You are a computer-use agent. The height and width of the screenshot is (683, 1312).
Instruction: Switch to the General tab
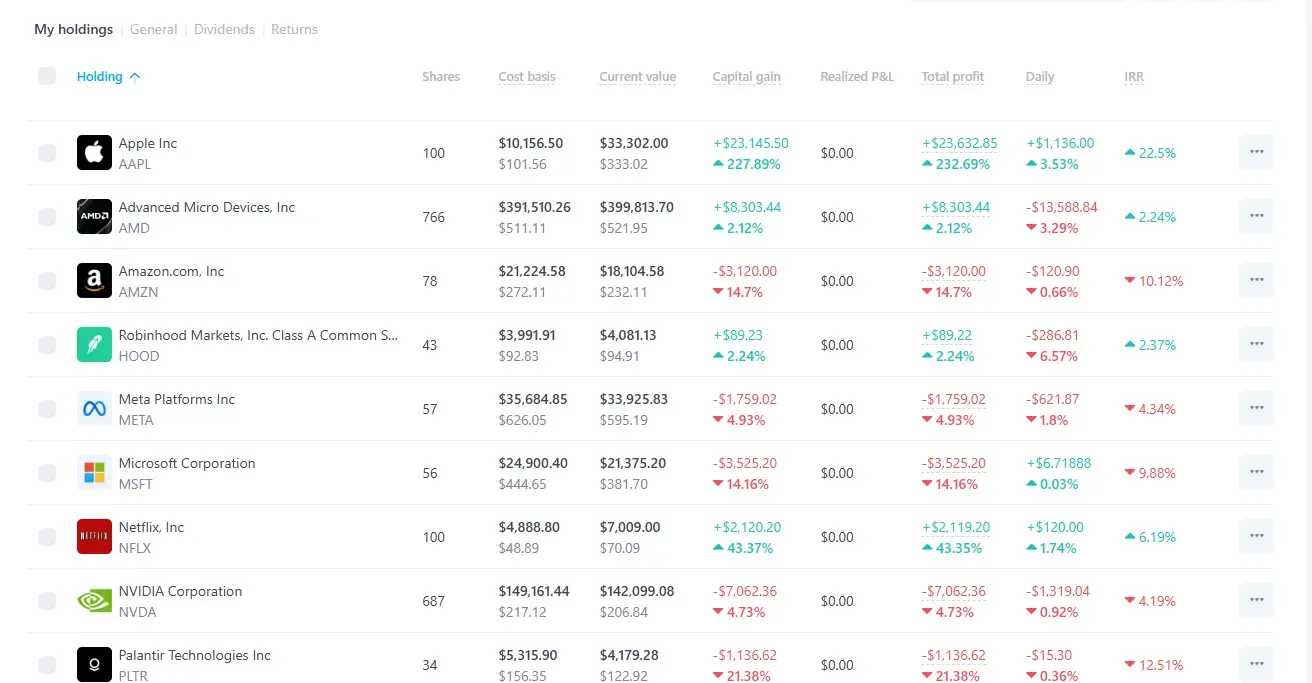point(154,30)
